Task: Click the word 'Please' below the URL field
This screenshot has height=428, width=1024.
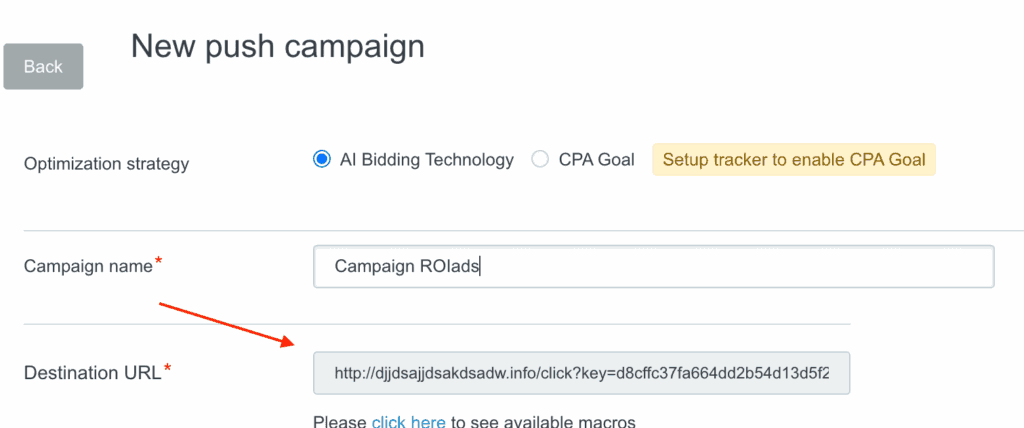Action: click(x=340, y=422)
